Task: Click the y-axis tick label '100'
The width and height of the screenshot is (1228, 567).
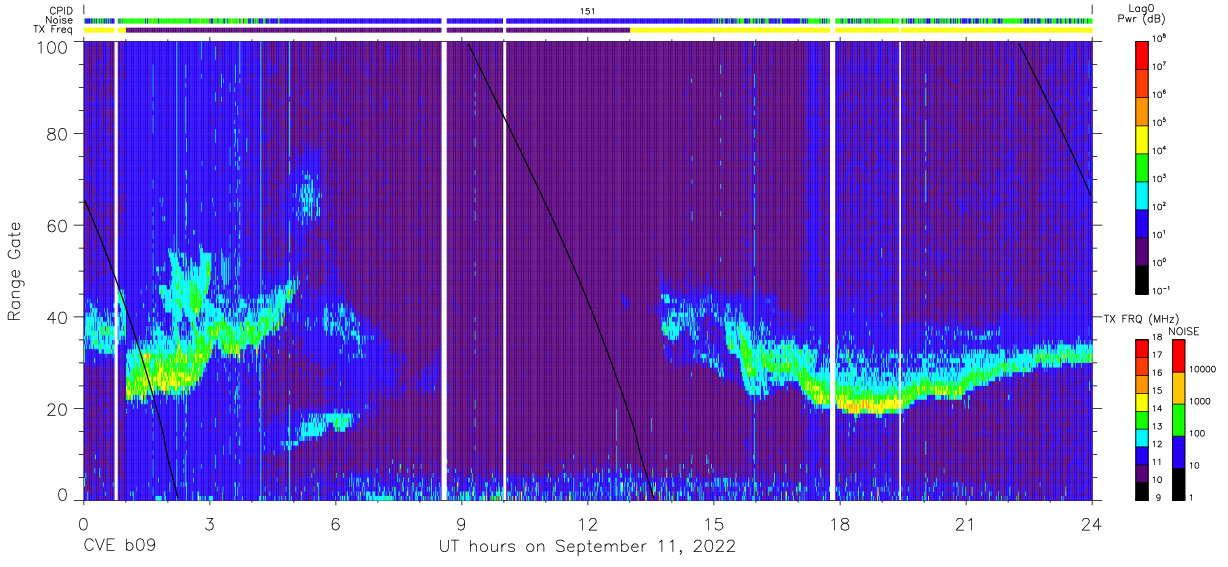Action: point(53,47)
